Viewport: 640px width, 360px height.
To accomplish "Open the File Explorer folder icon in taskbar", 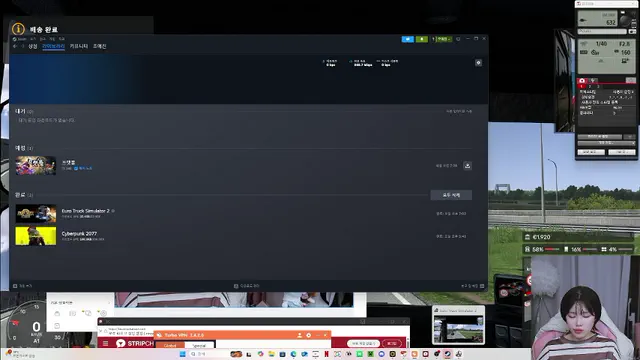I will click(x=271, y=354).
